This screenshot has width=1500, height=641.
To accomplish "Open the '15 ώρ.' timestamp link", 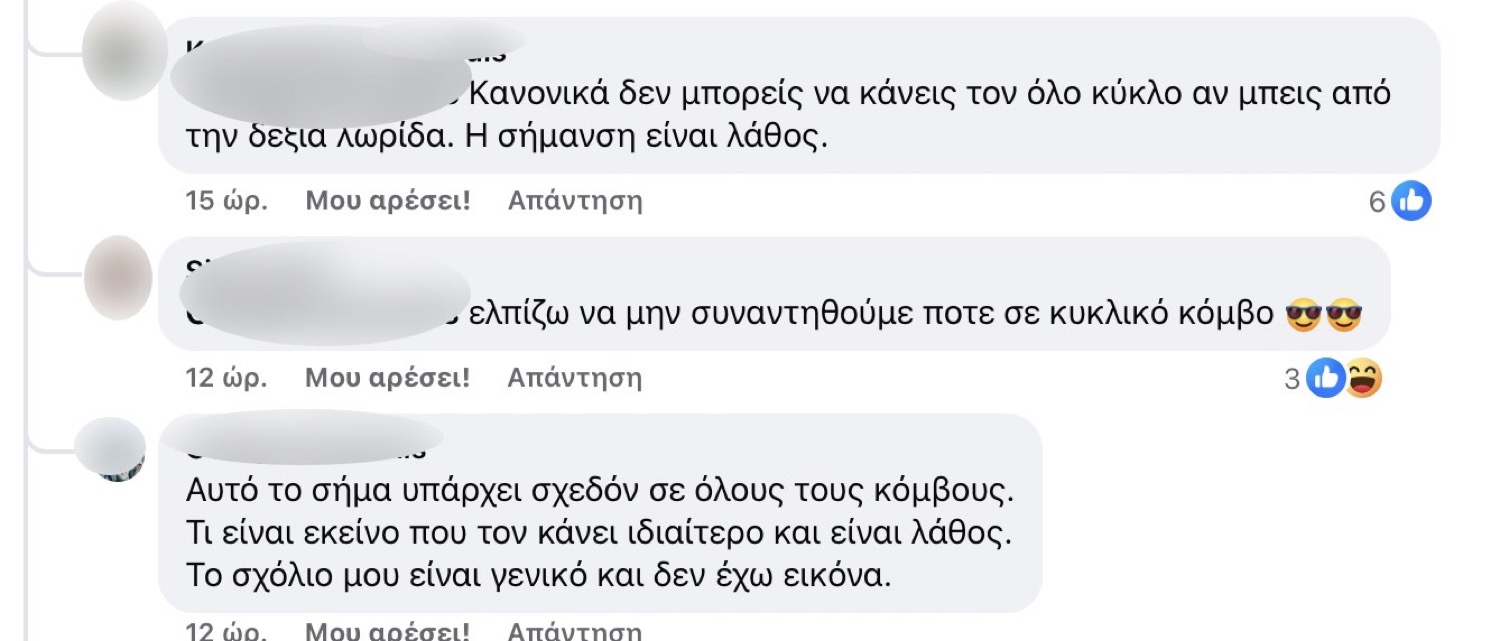I will 226,201.
